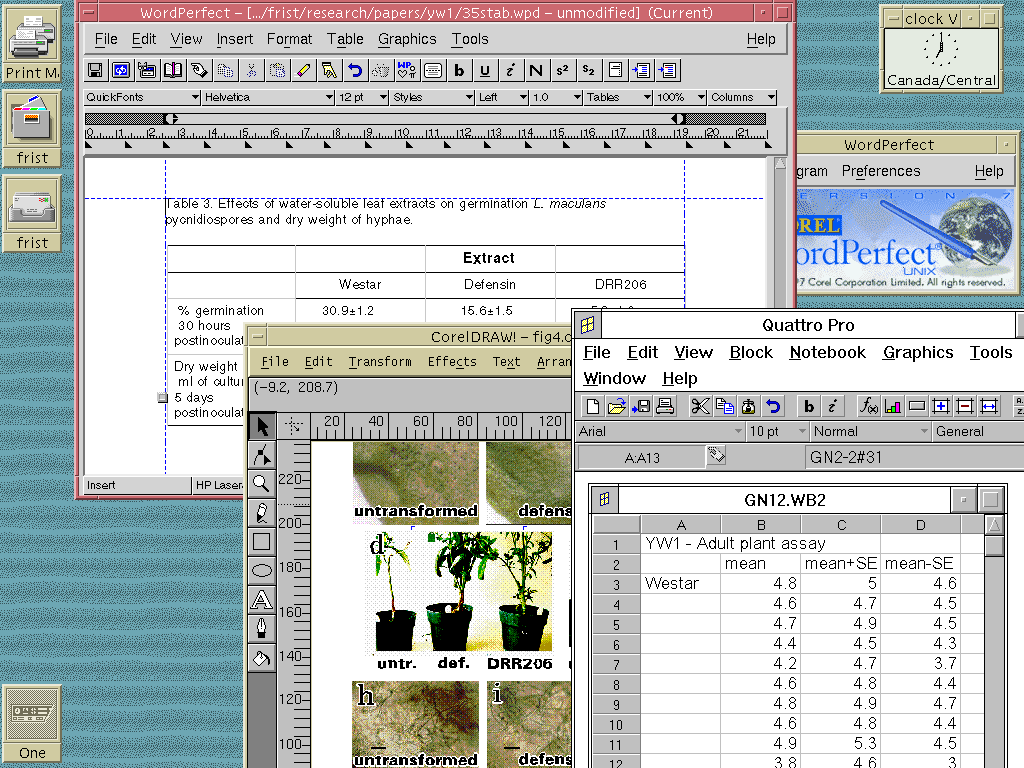
Task: Open the Left justification dropdown
Action: (502, 97)
